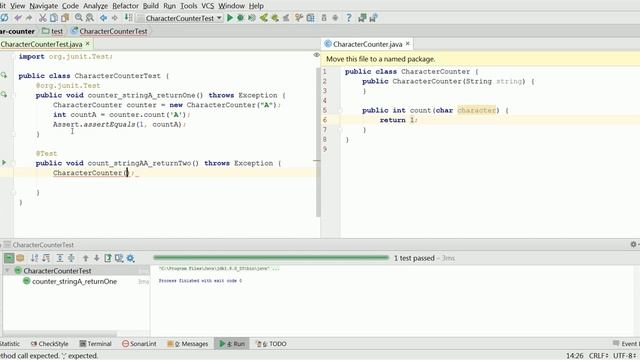The width and height of the screenshot is (640, 360).
Task: Open the TODO tool window
Action: 271,344
